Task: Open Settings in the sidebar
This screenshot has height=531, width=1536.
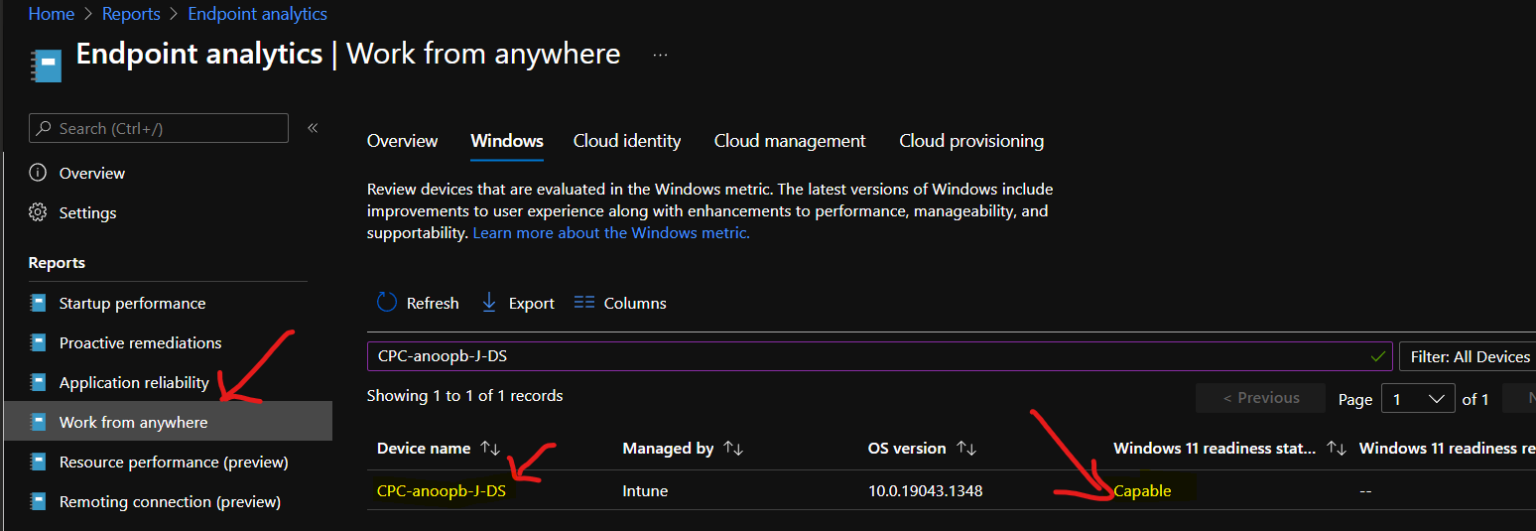Action: (87, 213)
